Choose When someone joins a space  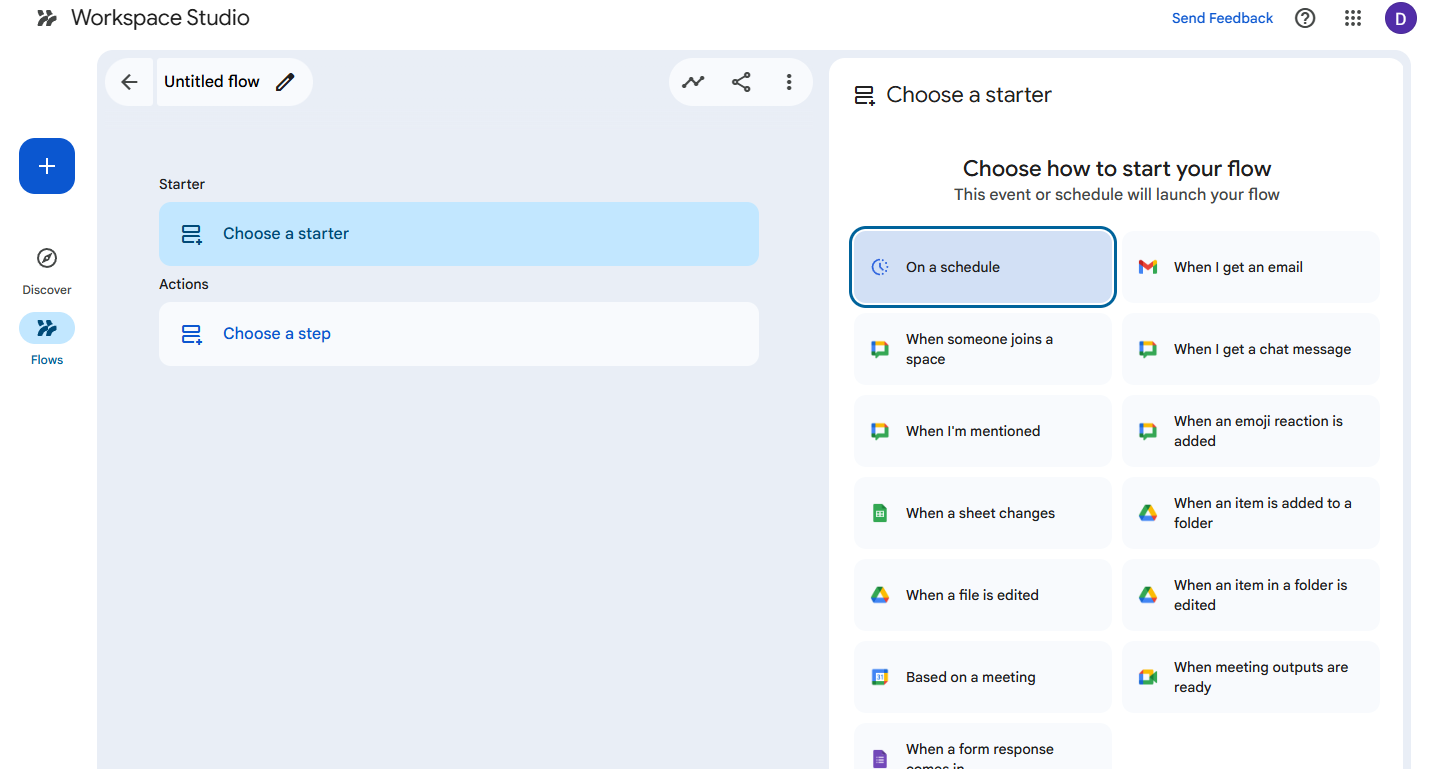pos(983,349)
